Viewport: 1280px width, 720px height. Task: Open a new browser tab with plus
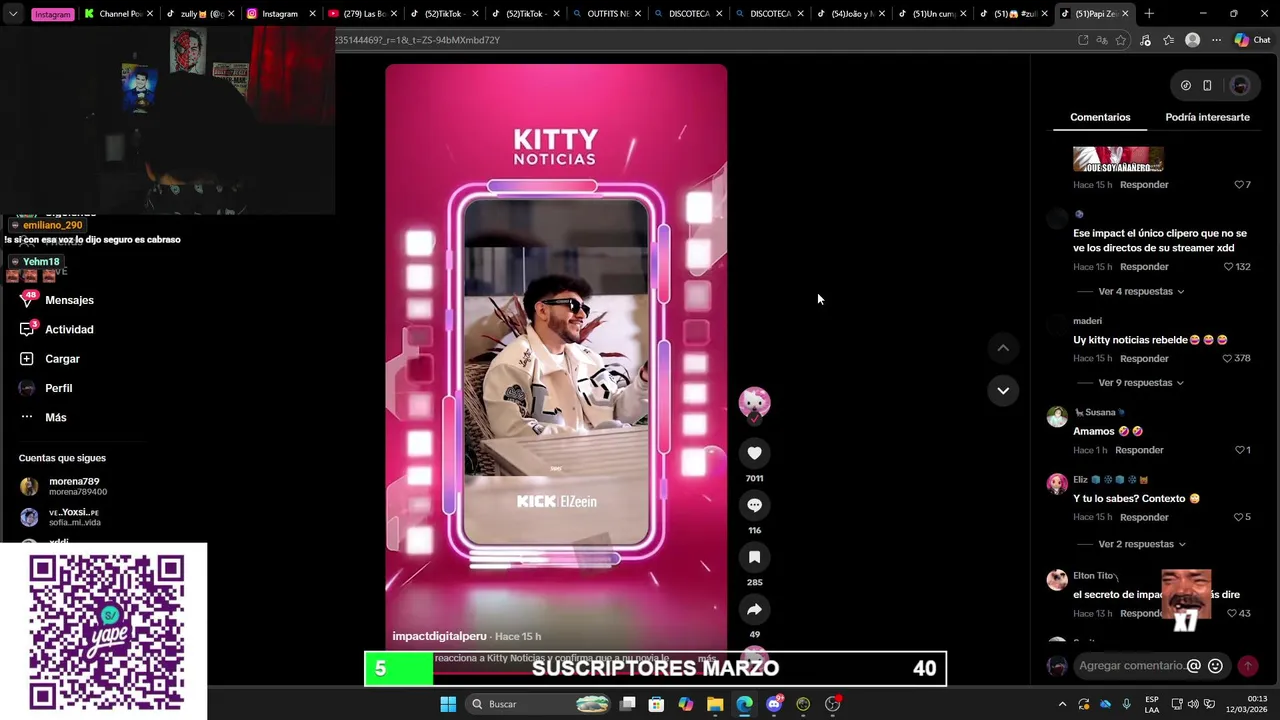1149,14
